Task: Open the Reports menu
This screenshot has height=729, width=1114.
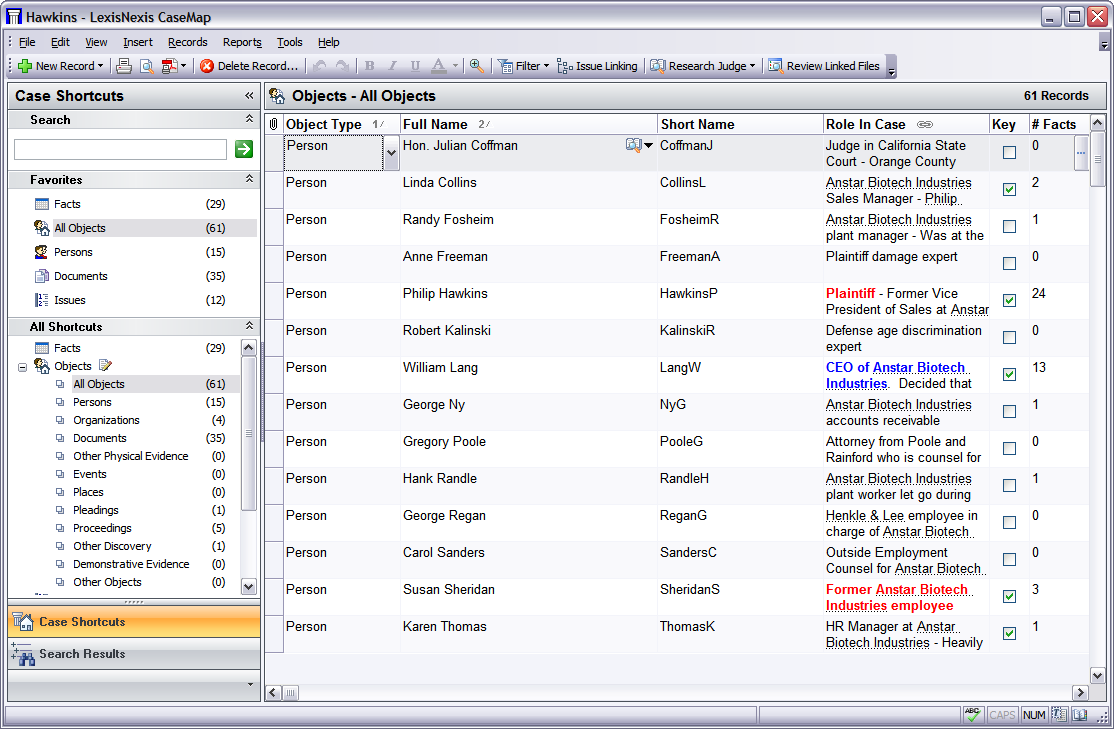Action: pyautogui.click(x=242, y=42)
